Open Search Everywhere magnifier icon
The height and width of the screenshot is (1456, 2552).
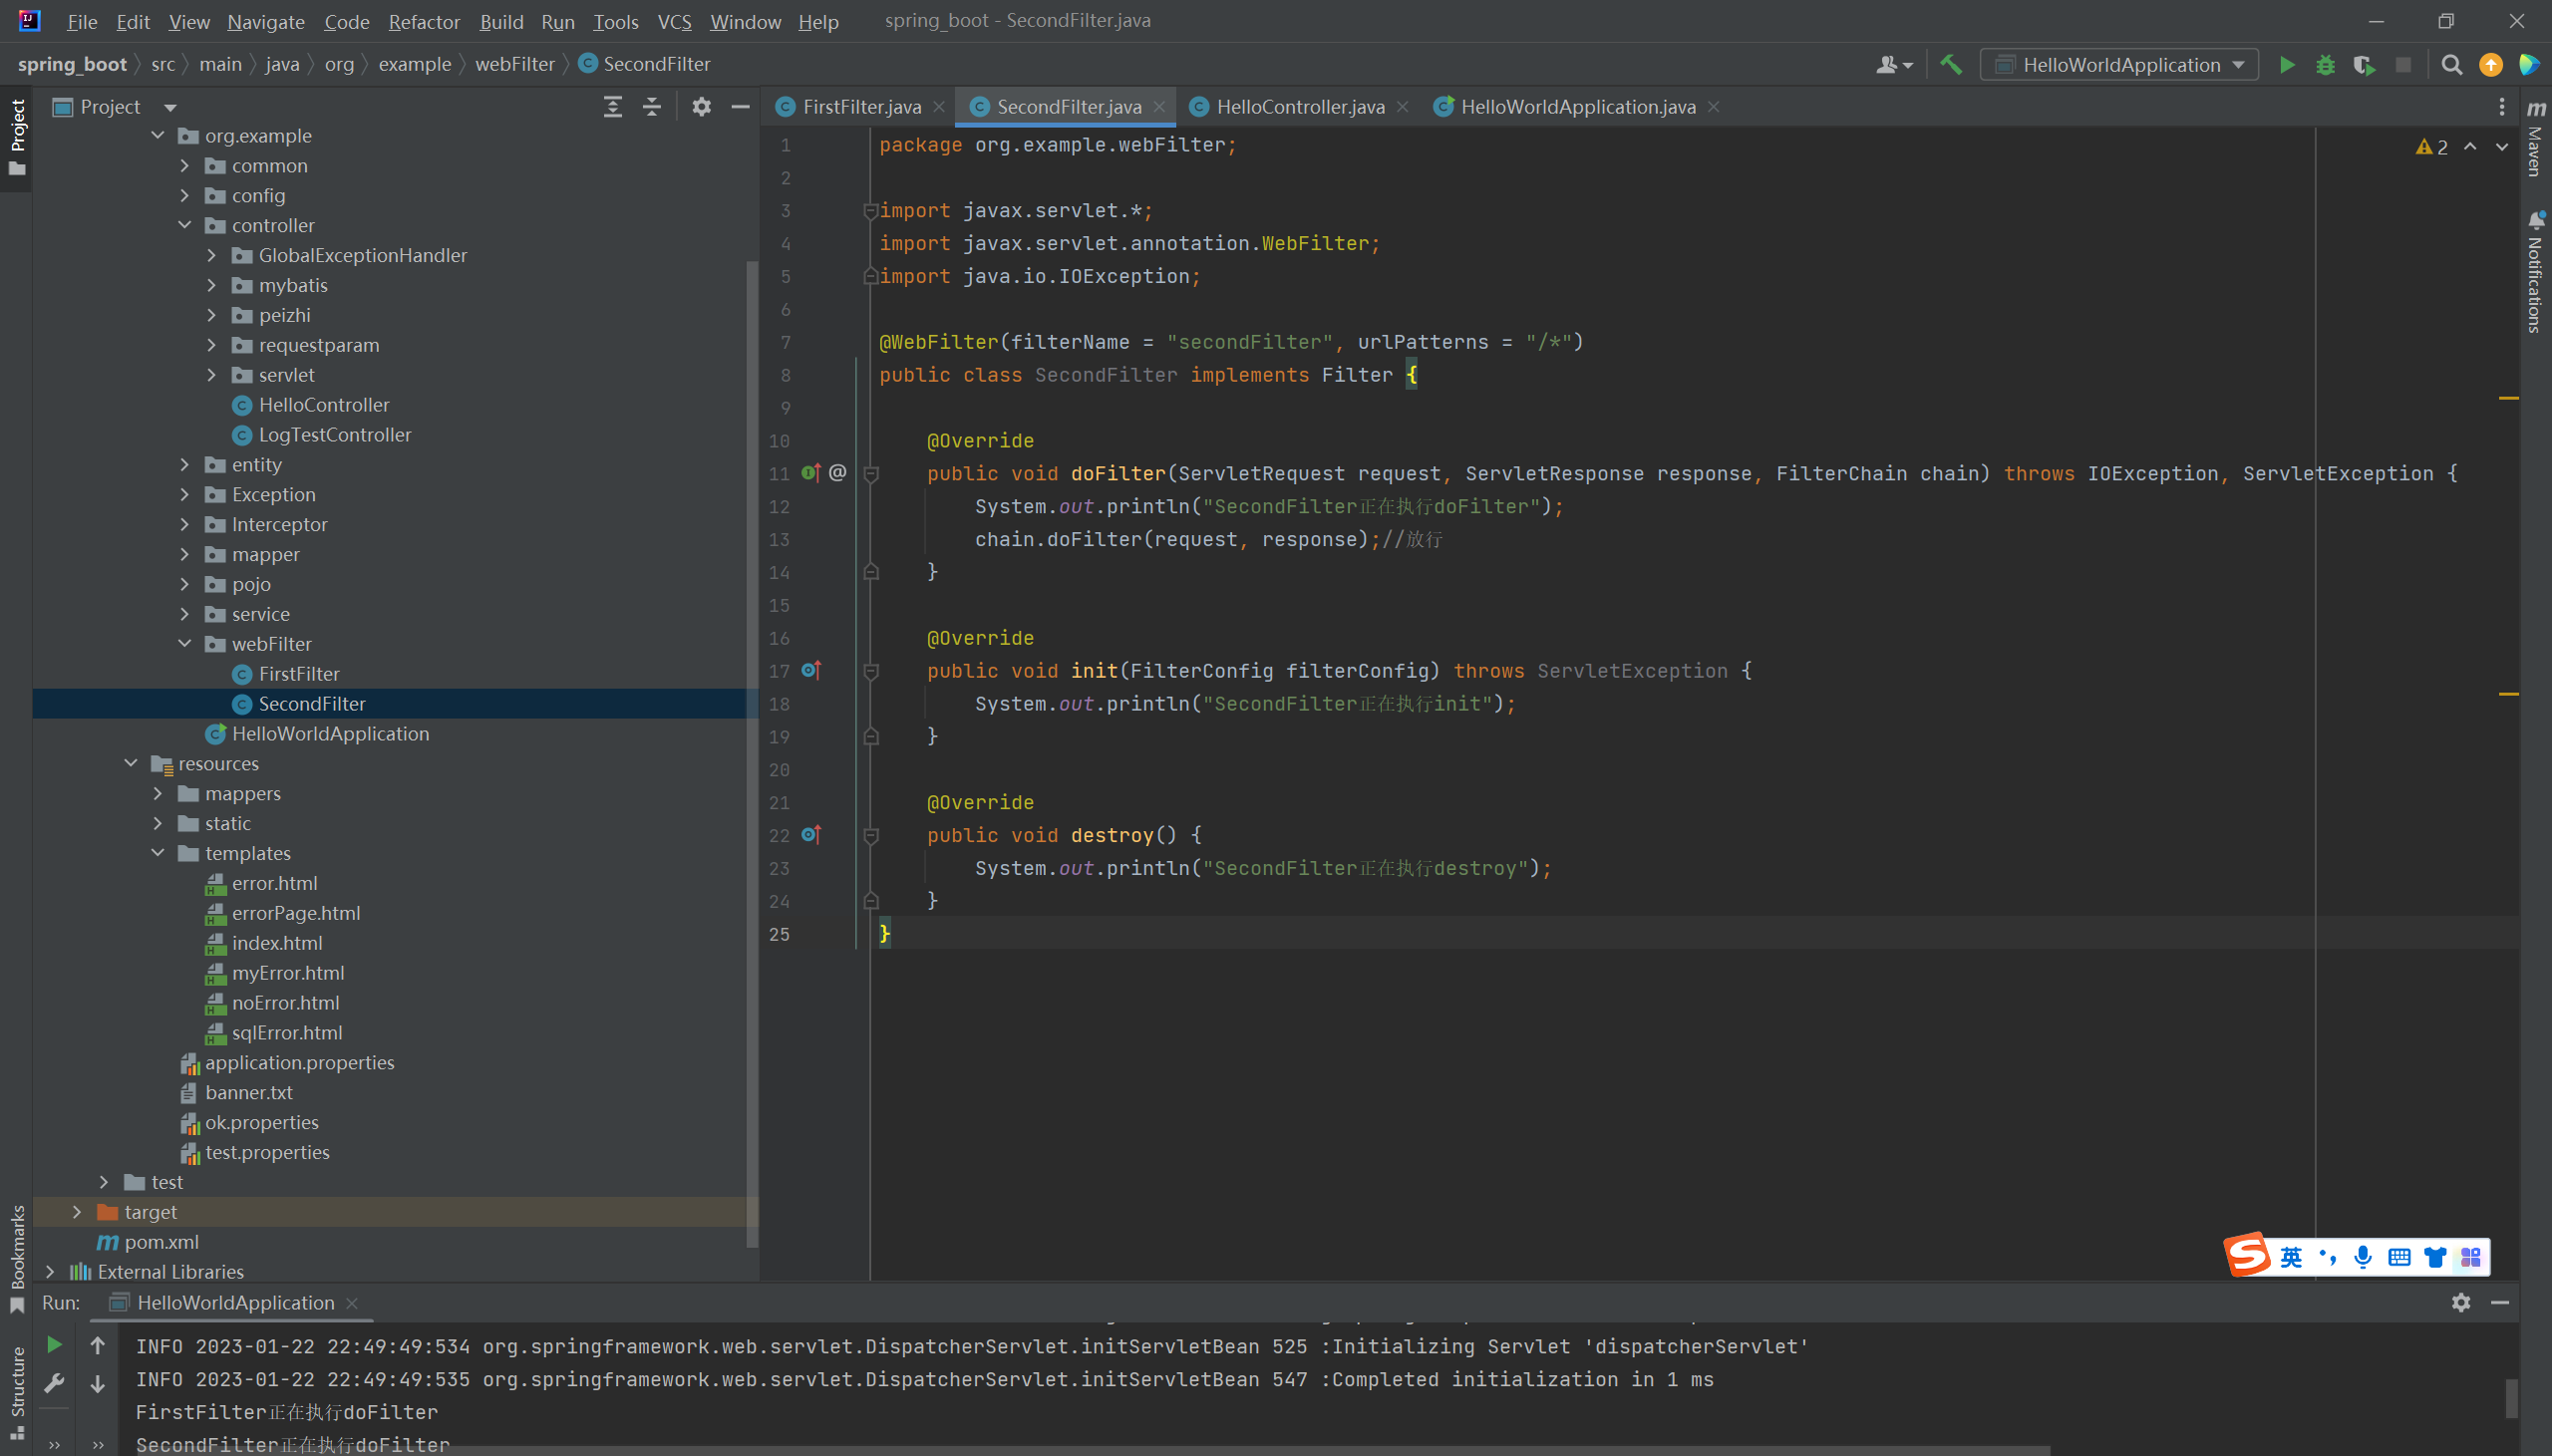(x=2451, y=65)
